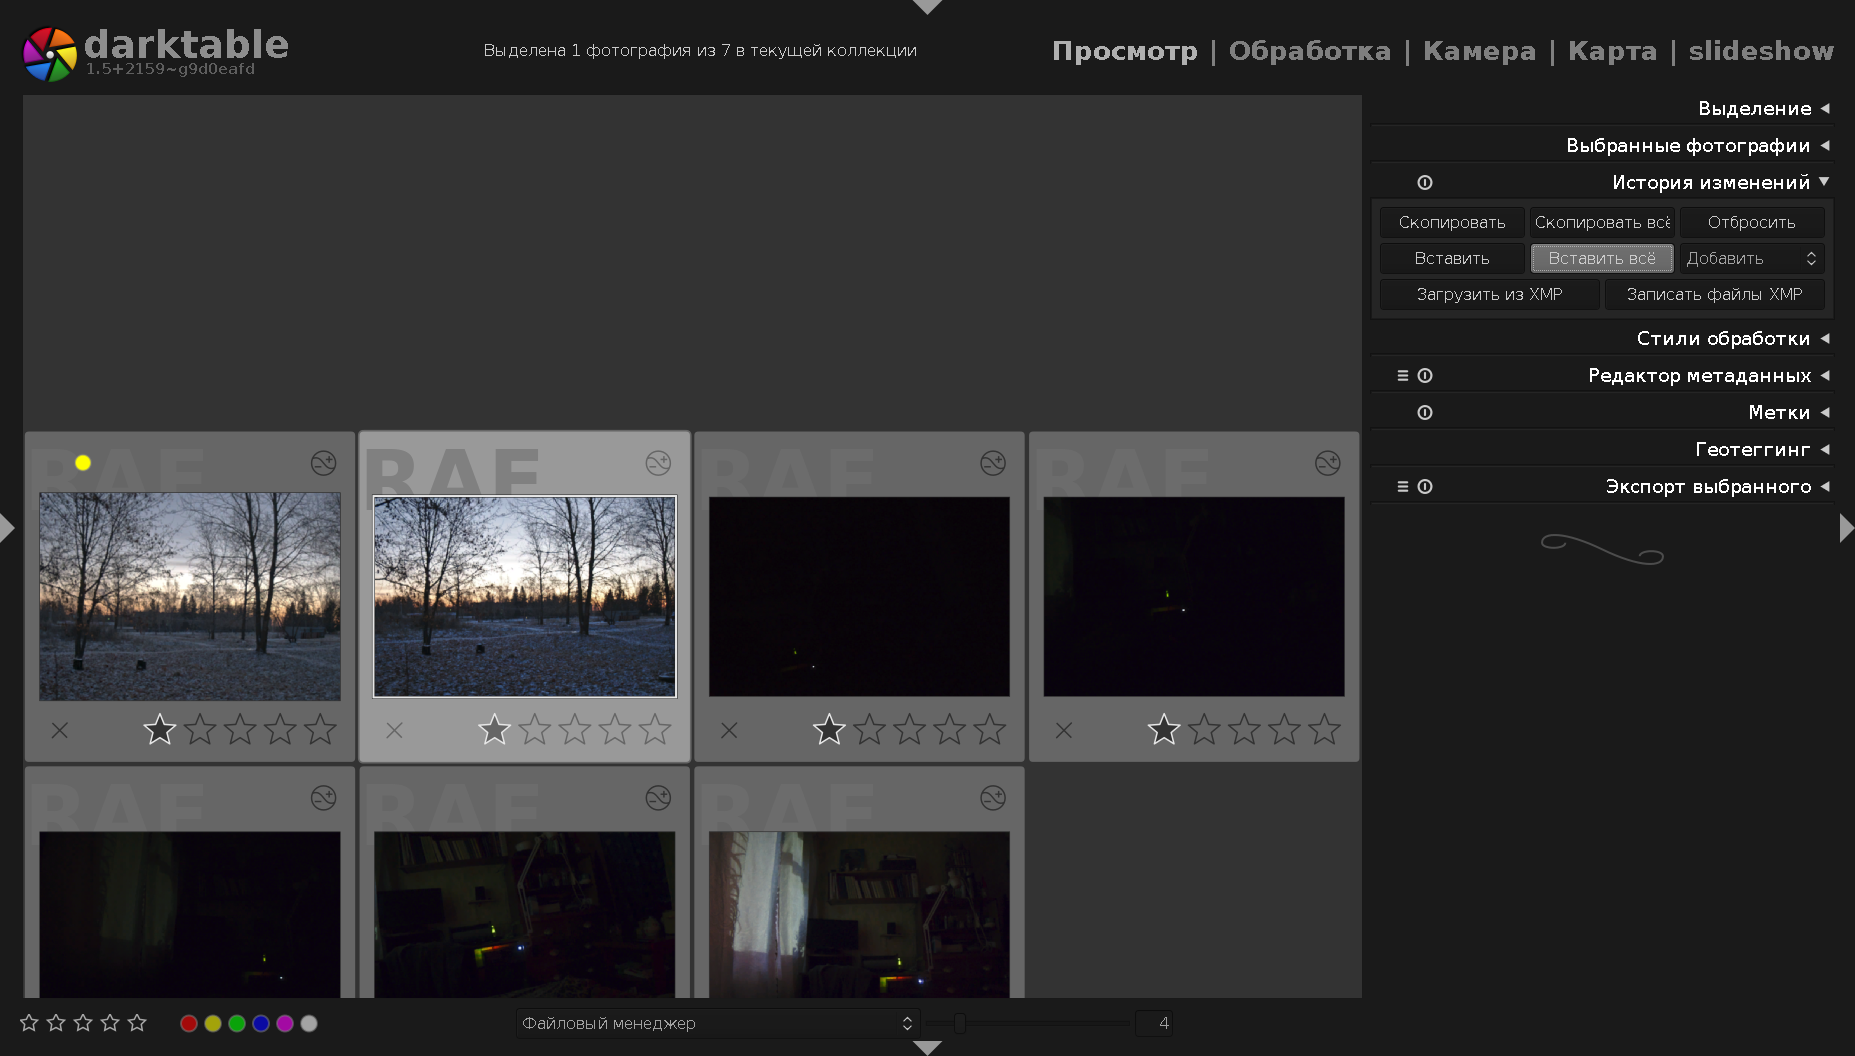The height and width of the screenshot is (1056, 1855).
Task: Apply green color label
Action: [237, 1023]
